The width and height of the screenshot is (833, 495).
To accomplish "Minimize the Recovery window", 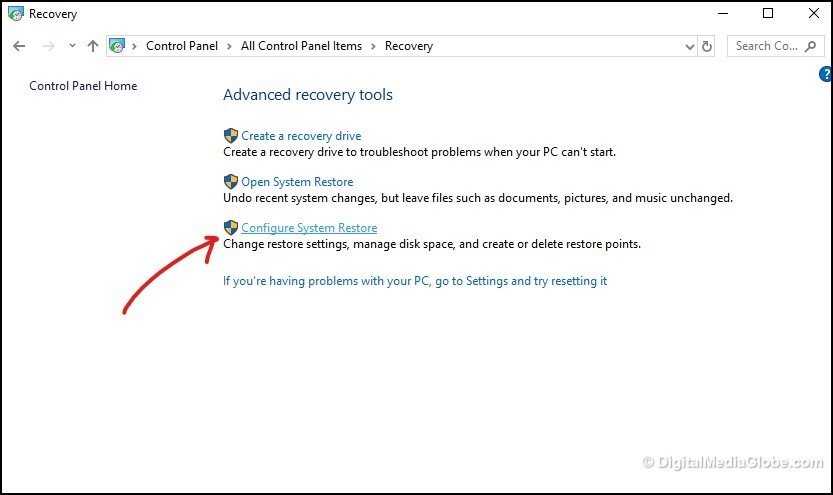I will point(723,13).
